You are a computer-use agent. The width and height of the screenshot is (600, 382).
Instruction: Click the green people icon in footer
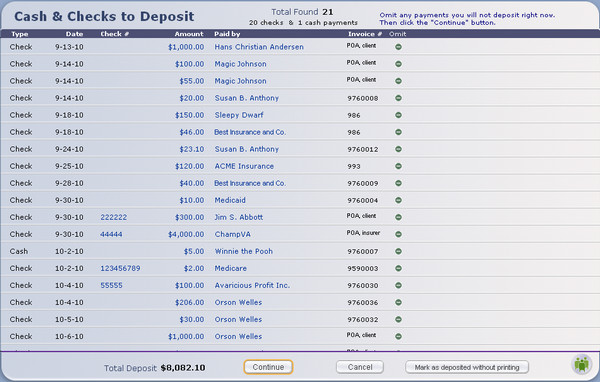point(582,364)
